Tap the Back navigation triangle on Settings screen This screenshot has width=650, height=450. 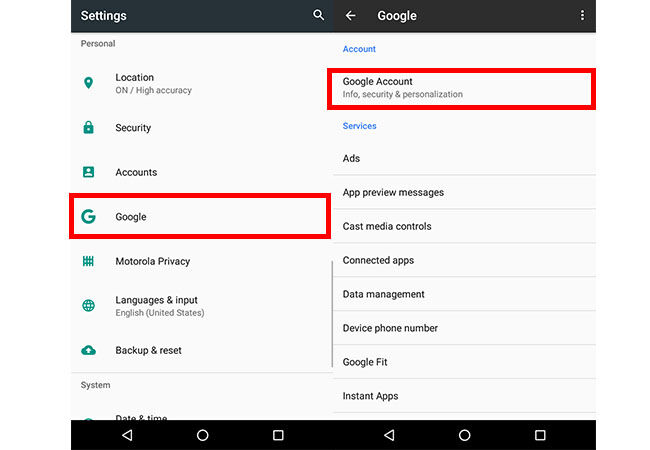pos(127,435)
